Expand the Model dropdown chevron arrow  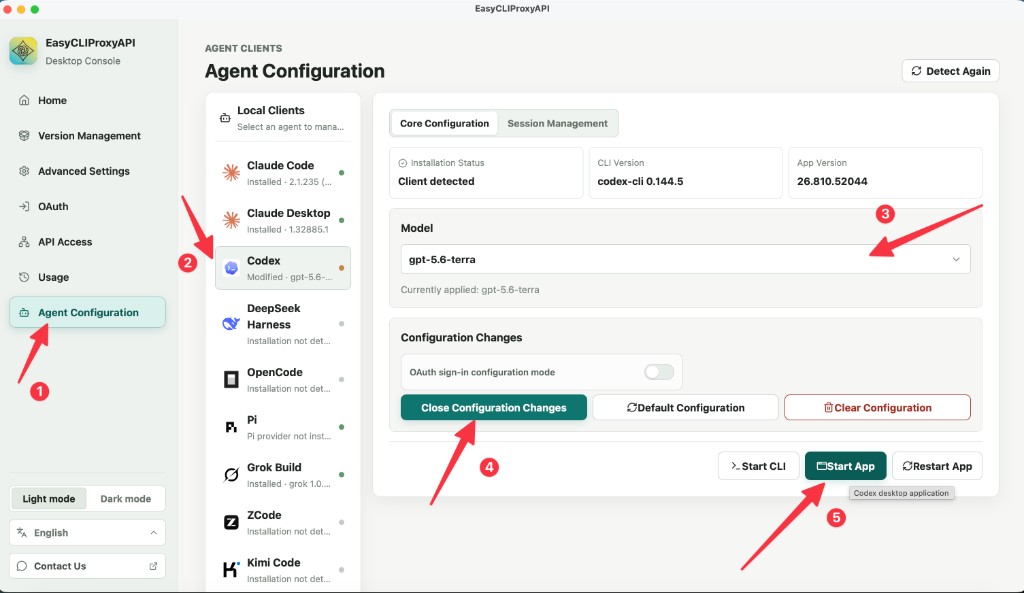click(x=956, y=259)
